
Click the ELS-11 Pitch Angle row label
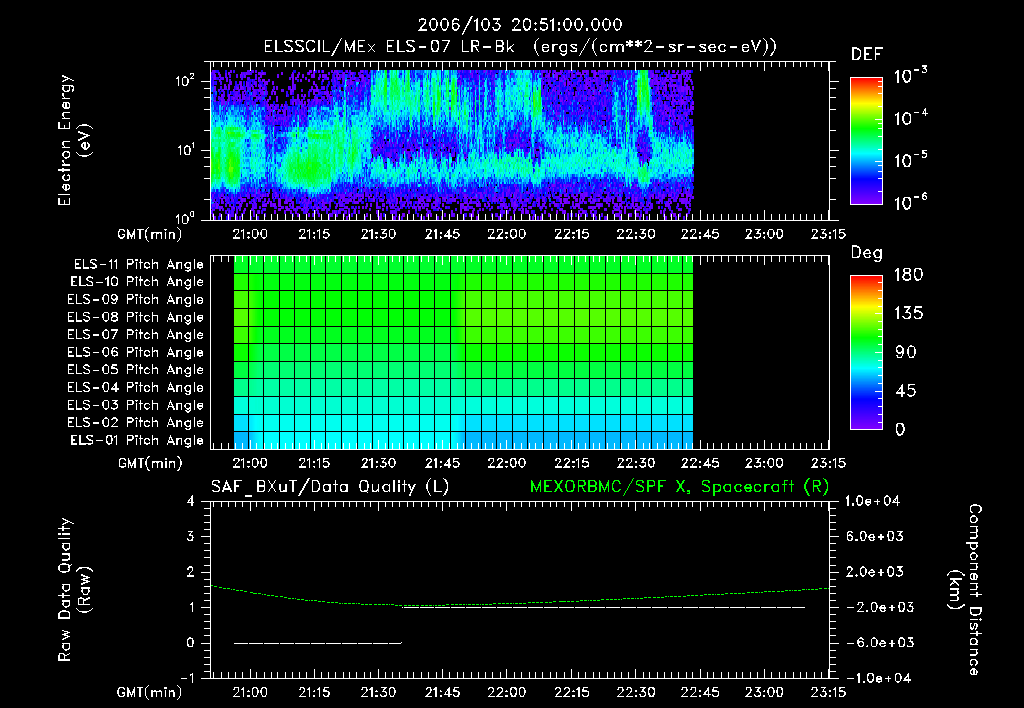click(138, 265)
